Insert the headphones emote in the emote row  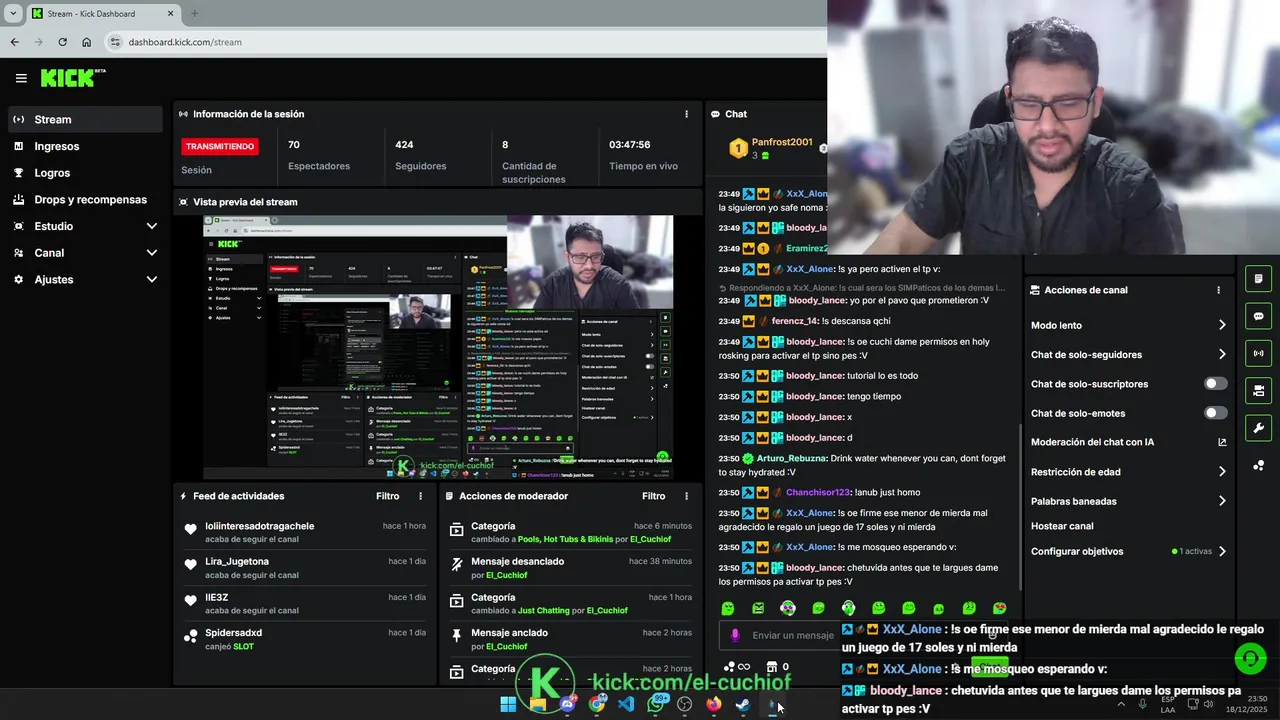click(x=788, y=608)
